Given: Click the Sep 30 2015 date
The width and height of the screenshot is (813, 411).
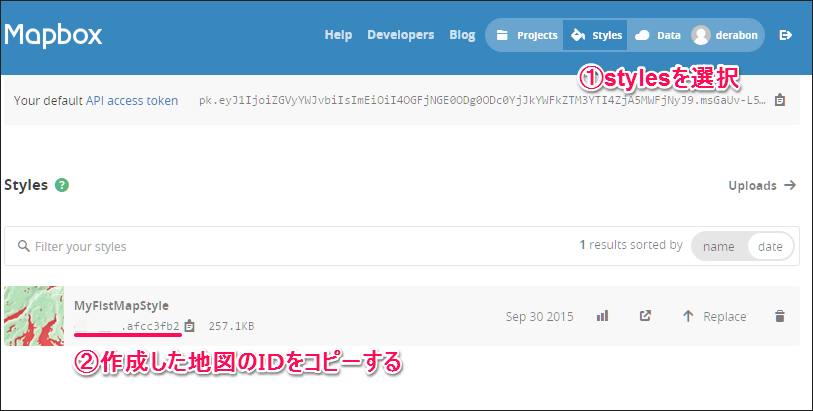Looking at the screenshot, I should point(539,316).
